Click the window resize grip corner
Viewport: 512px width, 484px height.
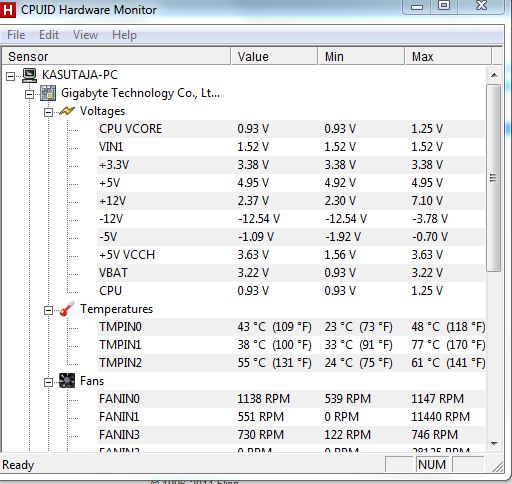pyautogui.click(x=498, y=466)
